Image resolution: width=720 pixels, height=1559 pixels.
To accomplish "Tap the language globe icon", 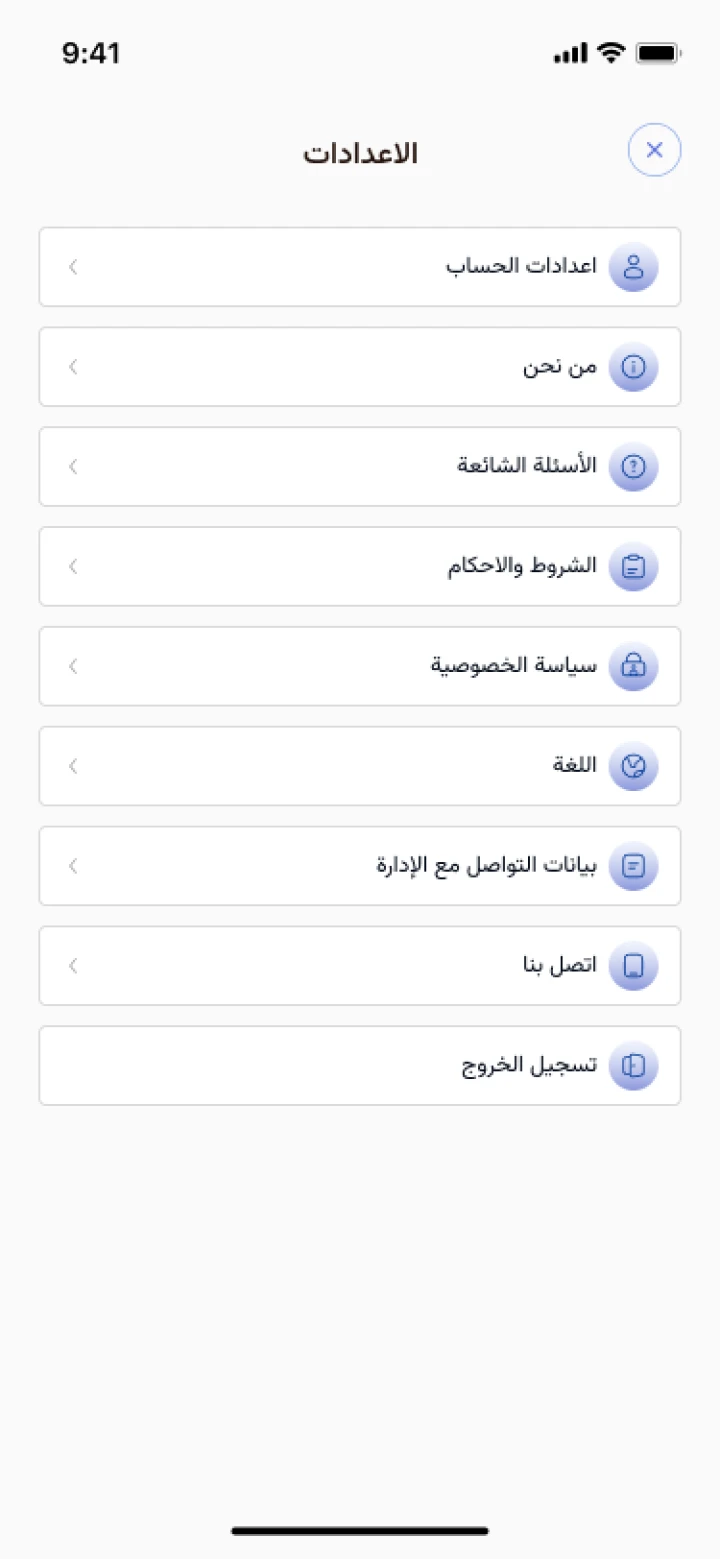I will pyautogui.click(x=633, y=767).
